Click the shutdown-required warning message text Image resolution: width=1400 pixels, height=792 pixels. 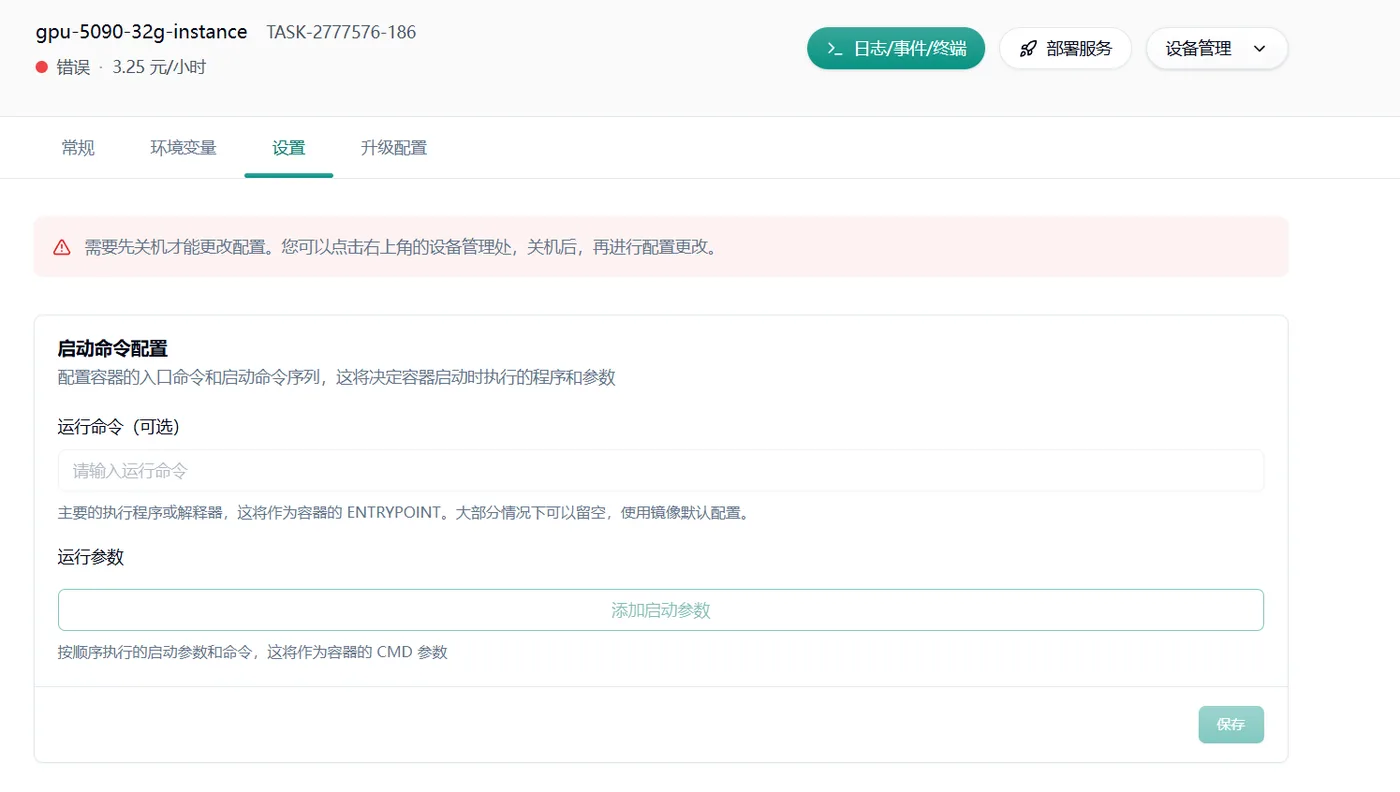pyautogui.click(x=402, y=247)
